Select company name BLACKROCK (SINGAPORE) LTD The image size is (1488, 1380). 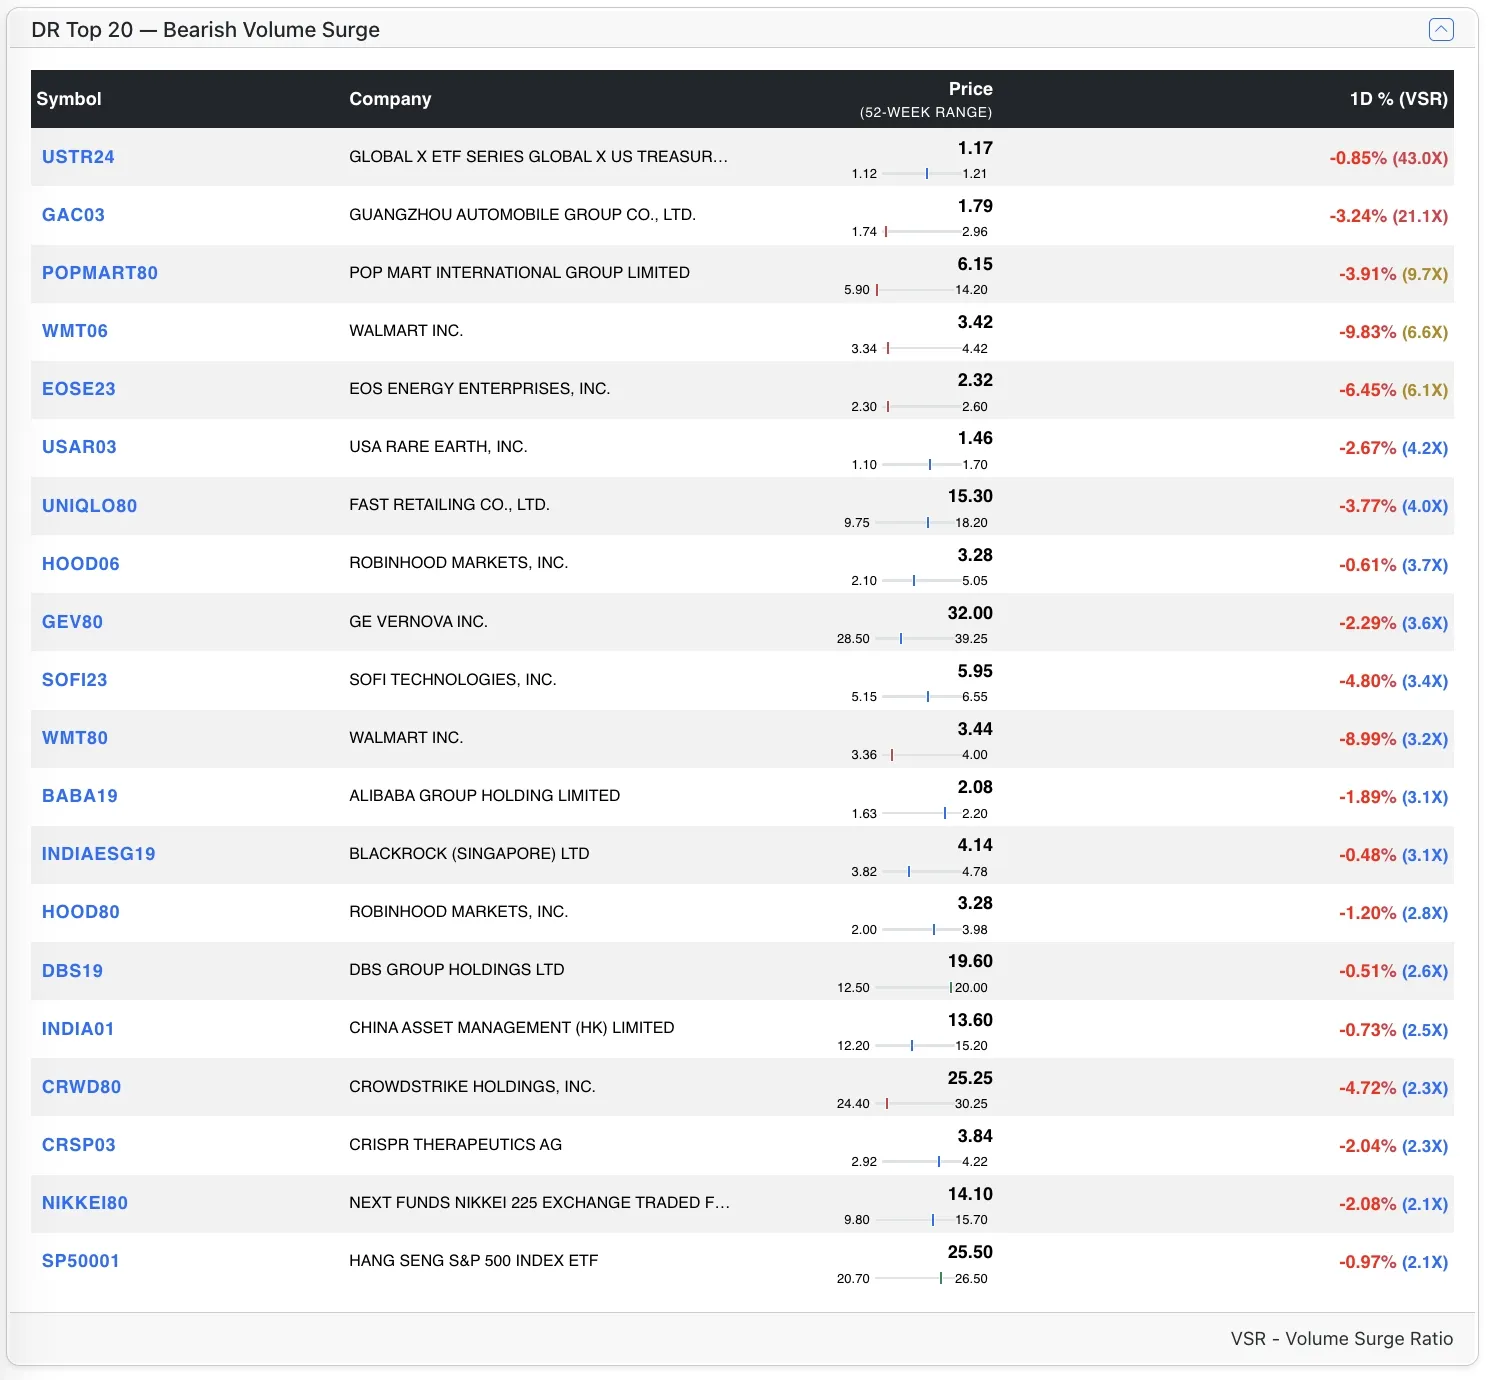click(469, 854)
